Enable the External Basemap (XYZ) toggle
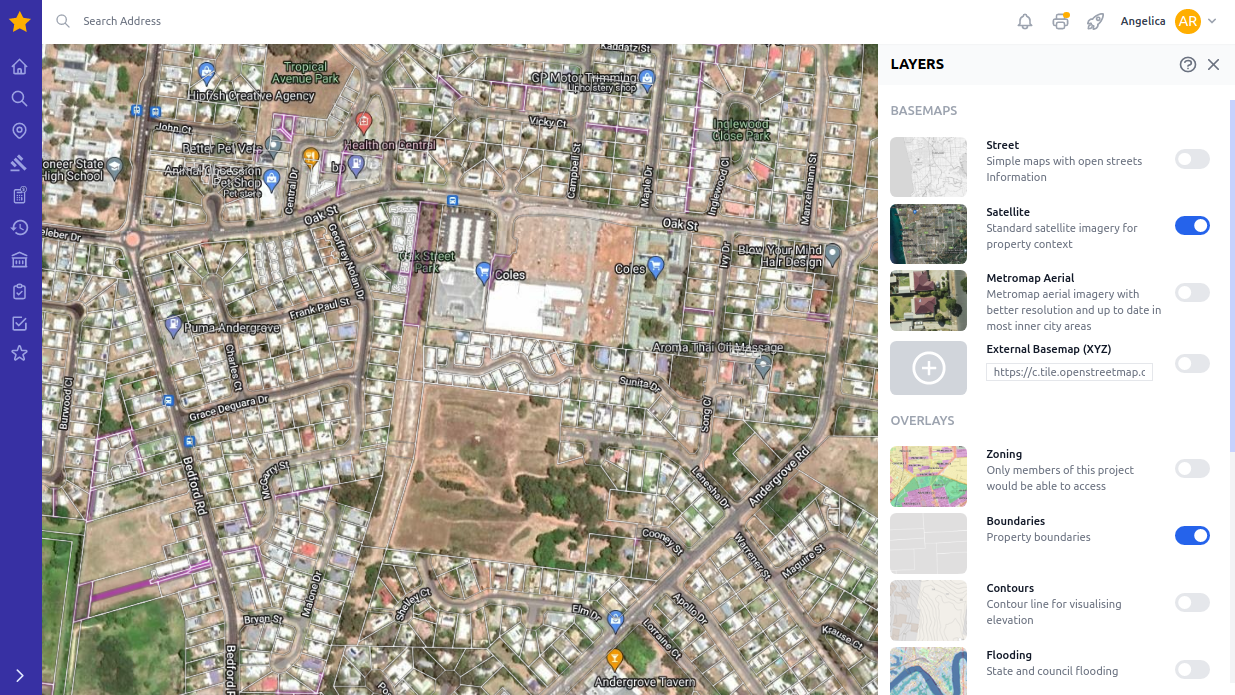Screen dimensions: 1235x695 [x=1192, y=363]
